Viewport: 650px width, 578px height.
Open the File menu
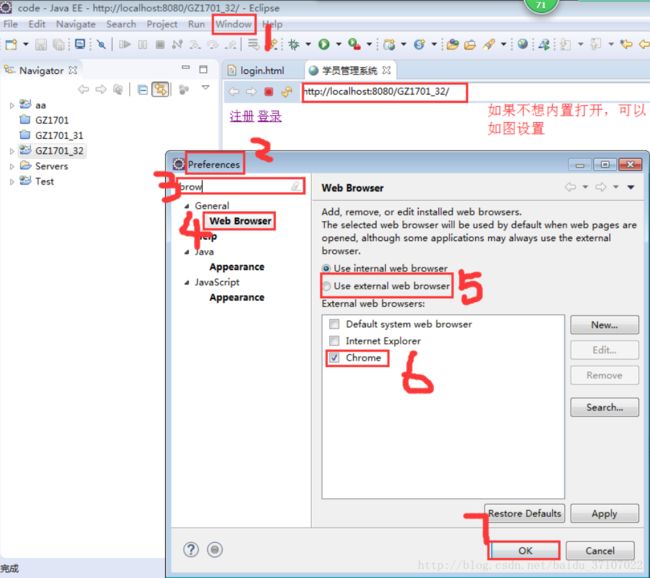[x=10, y=24]
